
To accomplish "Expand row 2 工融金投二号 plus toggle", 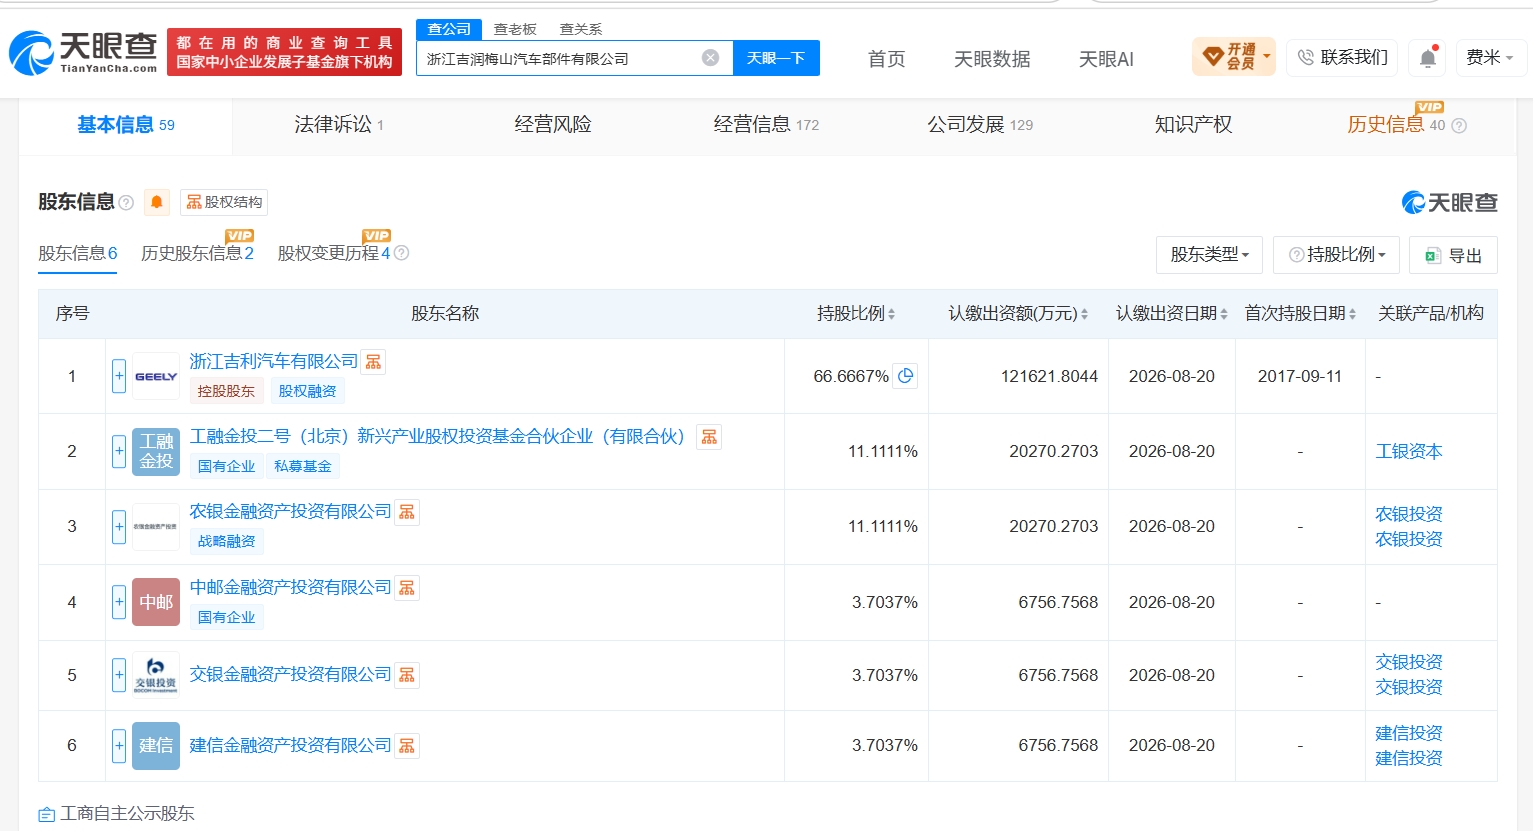I will tap(119, 451).
